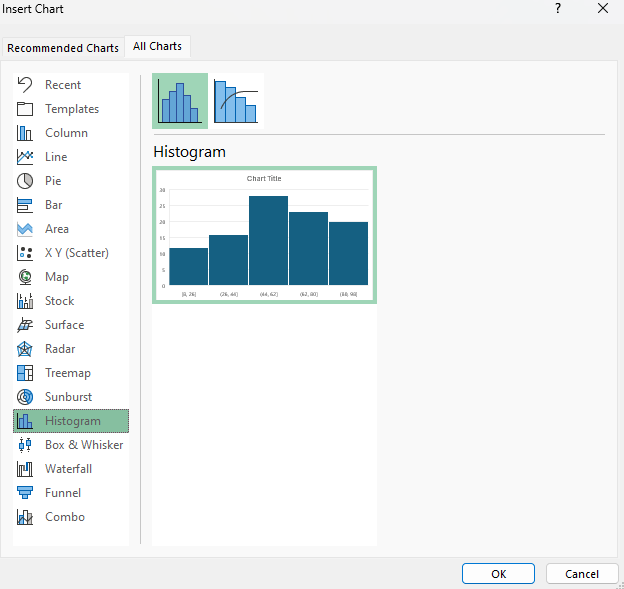624x589 pixels.
Task: Select the Histogram subtype icon
Action: point(180,101)
